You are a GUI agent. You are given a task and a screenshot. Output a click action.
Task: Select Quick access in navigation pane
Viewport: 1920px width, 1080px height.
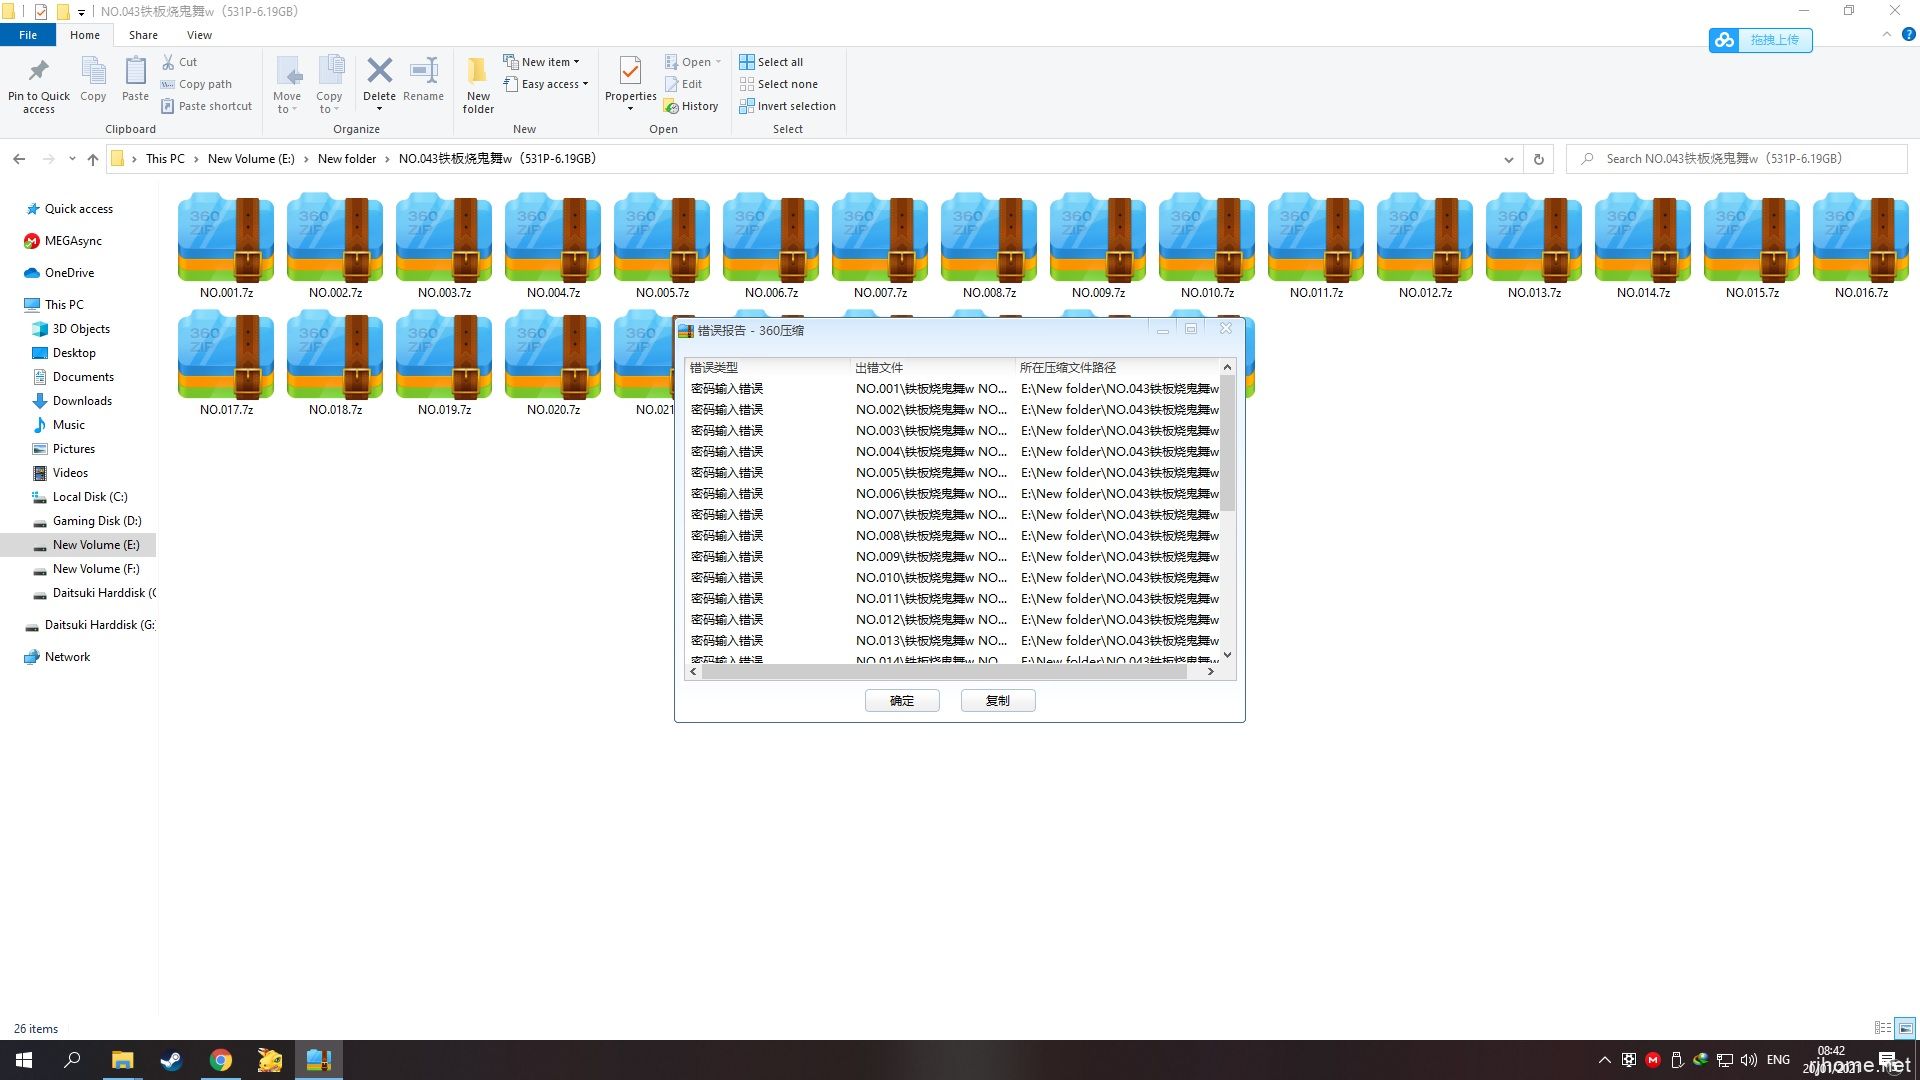click(79, 209)
